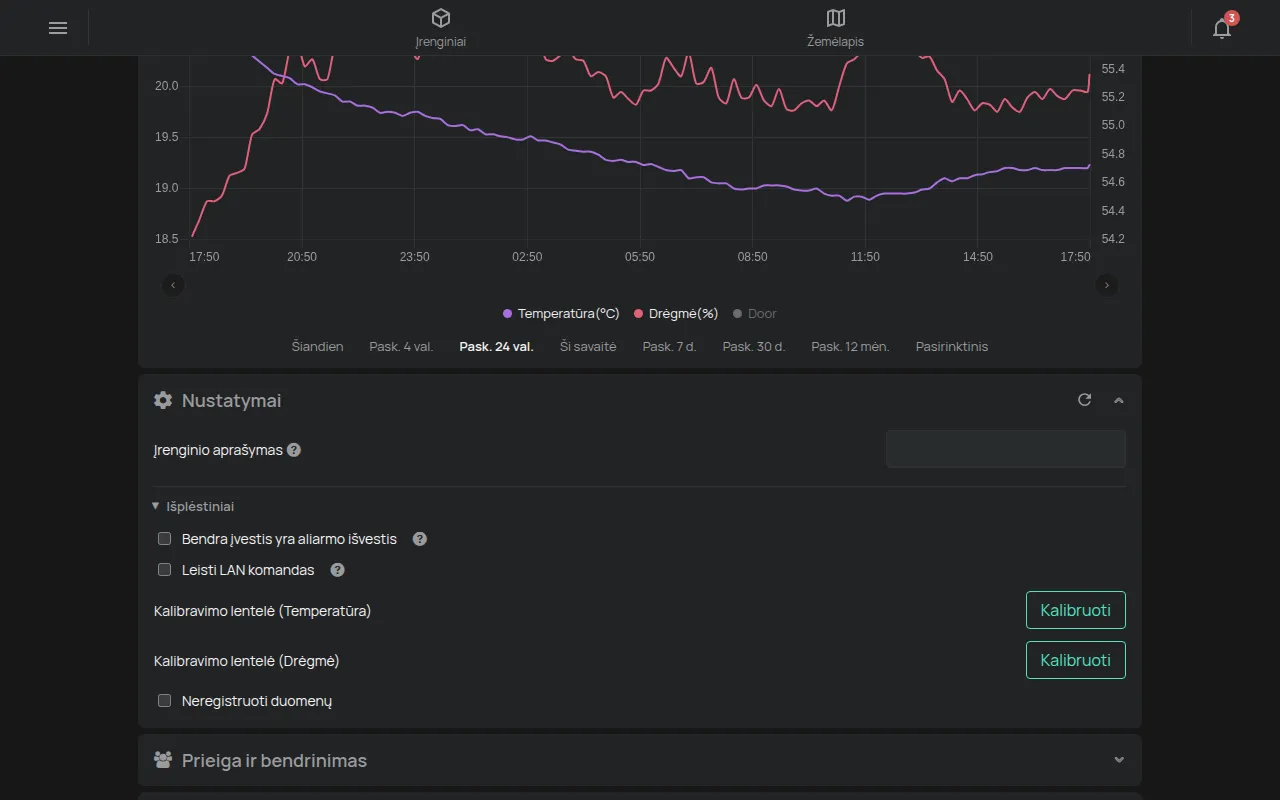Collapse the Nustatymai section
This screenshot has height=800, width=1280.
1119,400
